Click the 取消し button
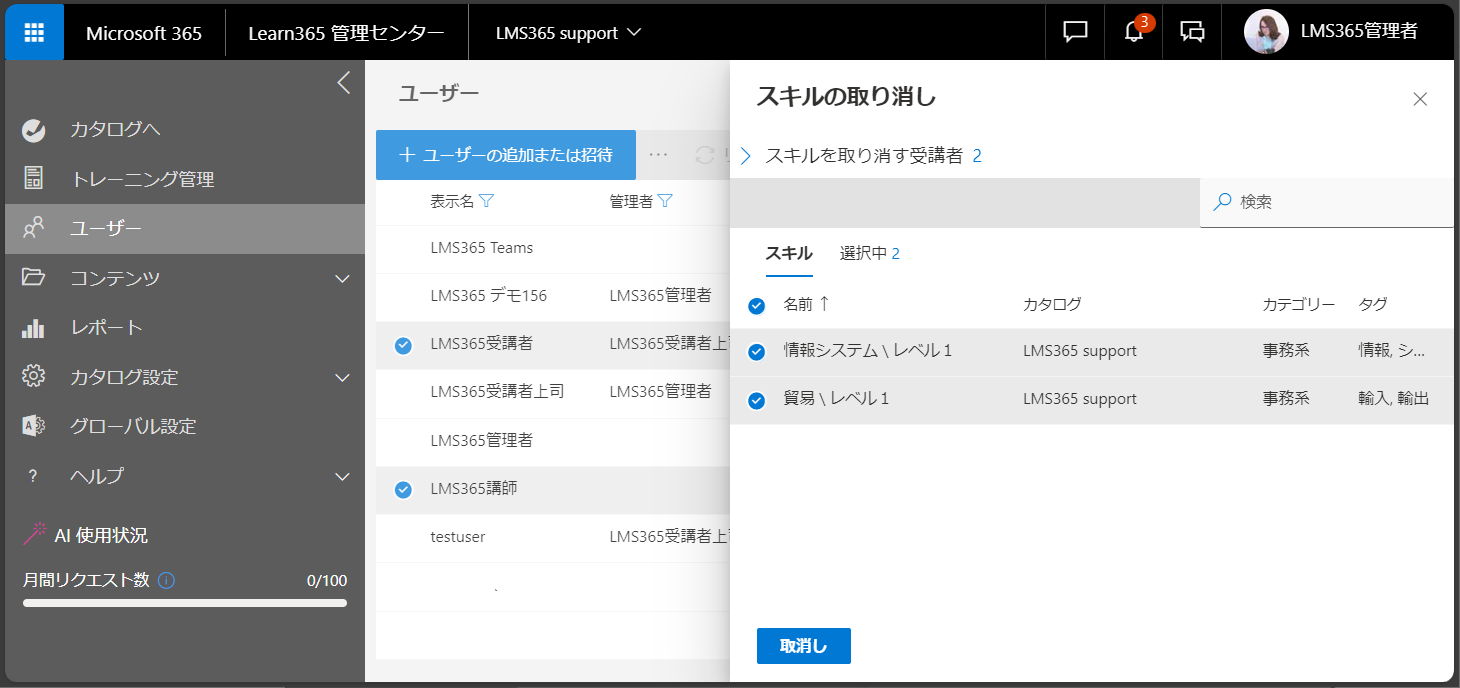The height and width of the screenshot is (688, 1460). [804, 646]
